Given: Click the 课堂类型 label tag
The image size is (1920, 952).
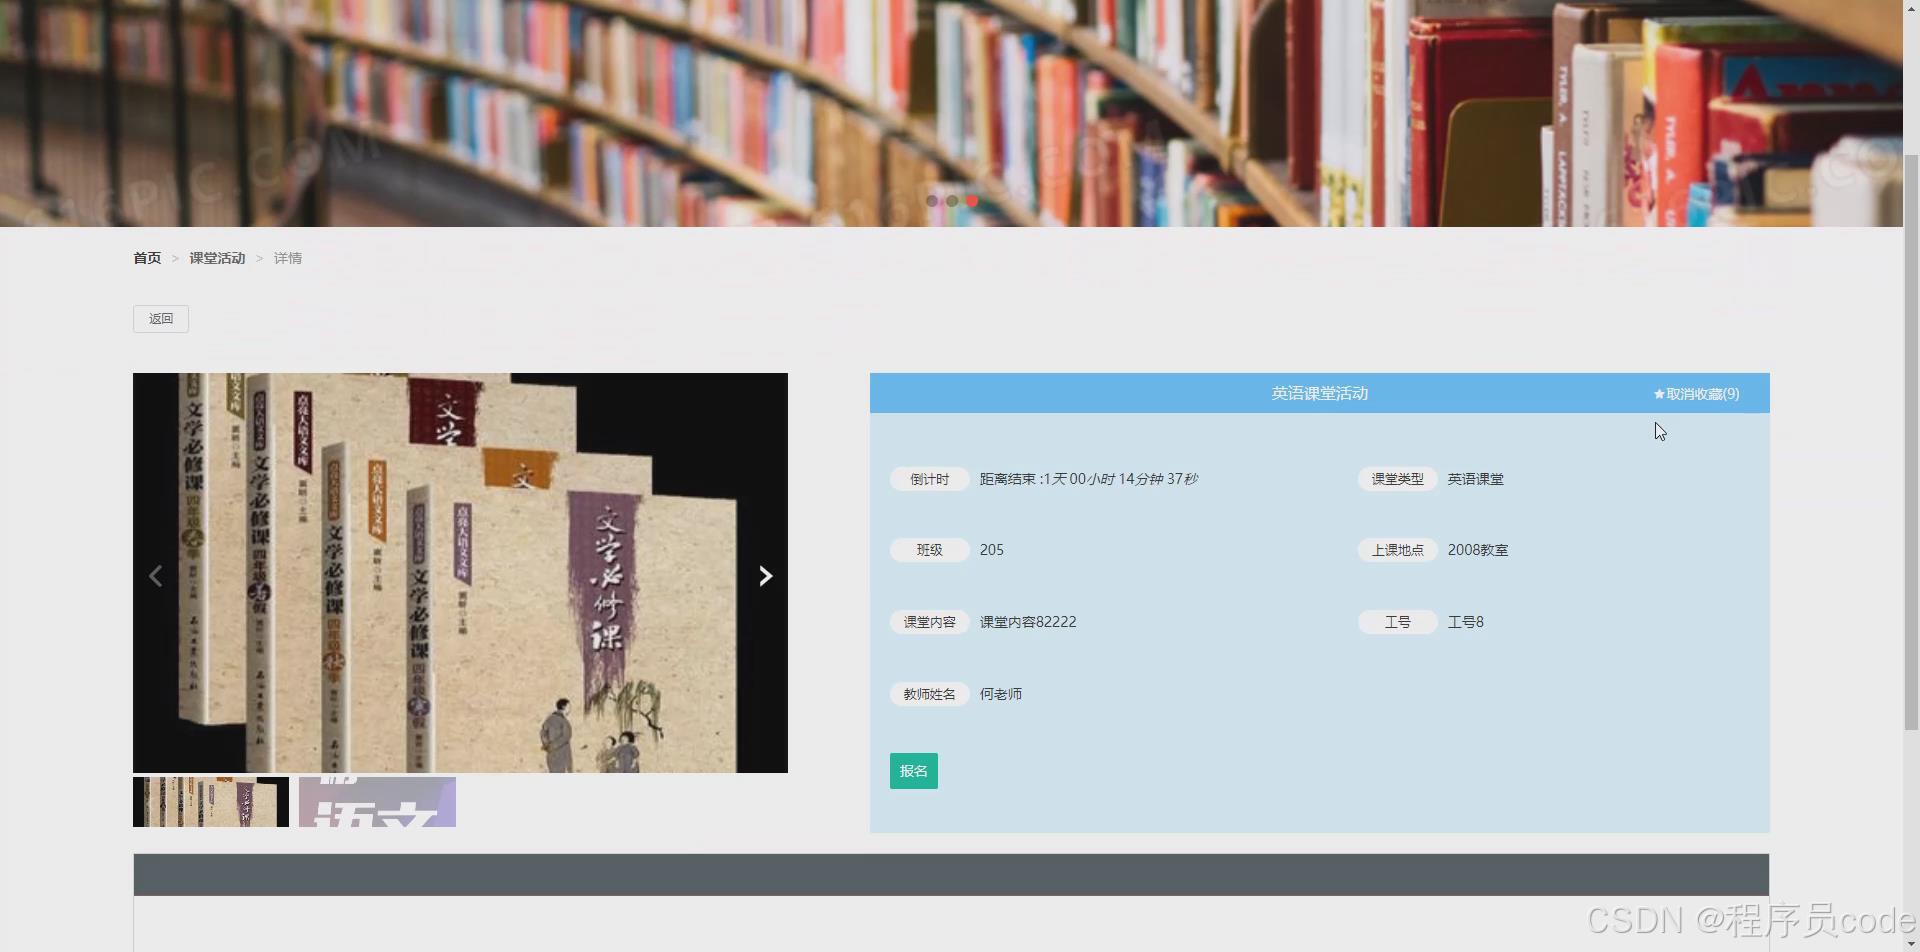Looking at the screenshot, I should 1398,479.
